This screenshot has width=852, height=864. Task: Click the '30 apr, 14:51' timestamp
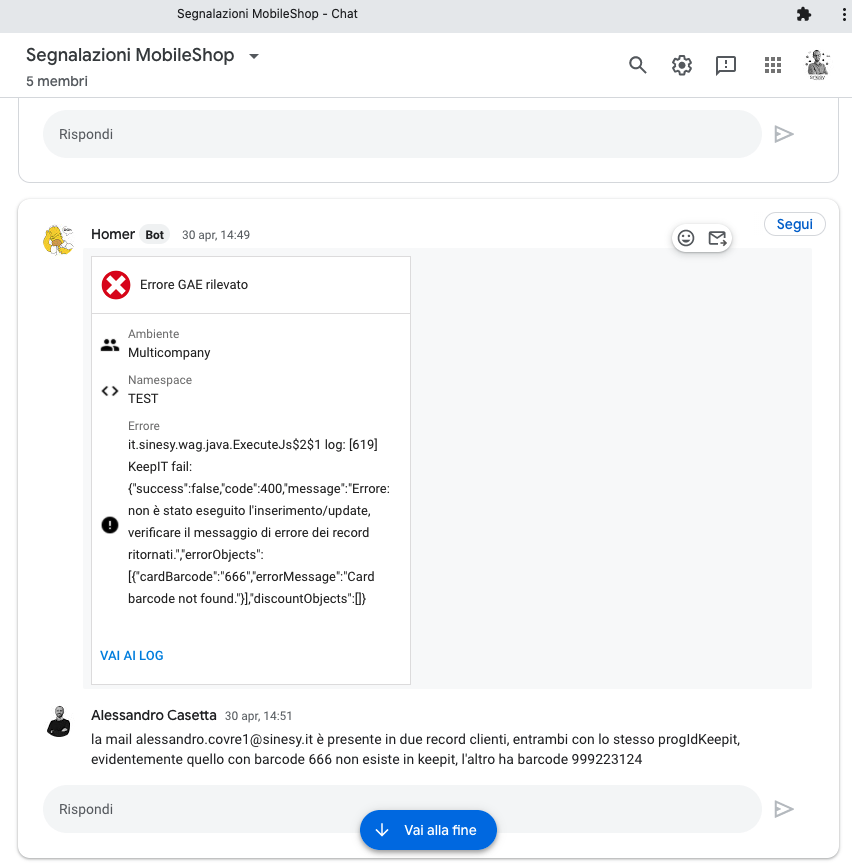click(x=258, y=716)
